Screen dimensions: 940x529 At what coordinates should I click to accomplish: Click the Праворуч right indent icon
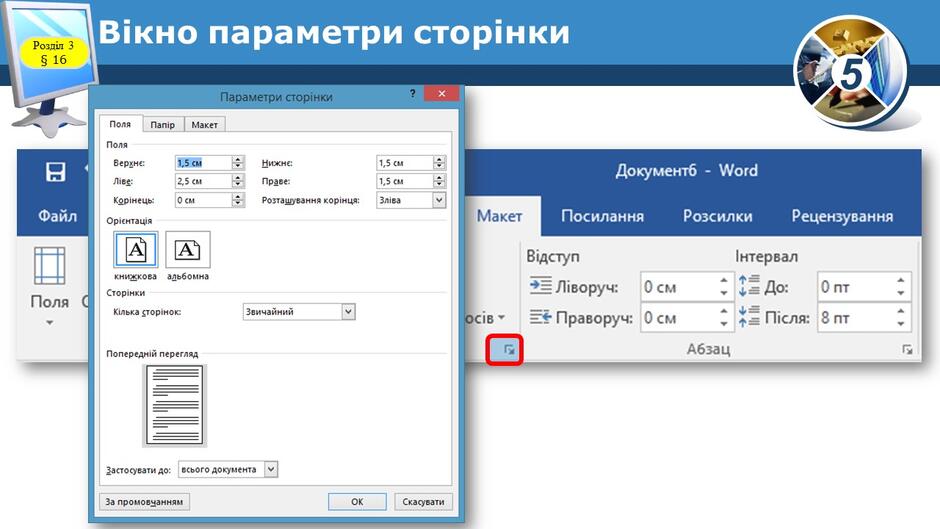point(540,317)
